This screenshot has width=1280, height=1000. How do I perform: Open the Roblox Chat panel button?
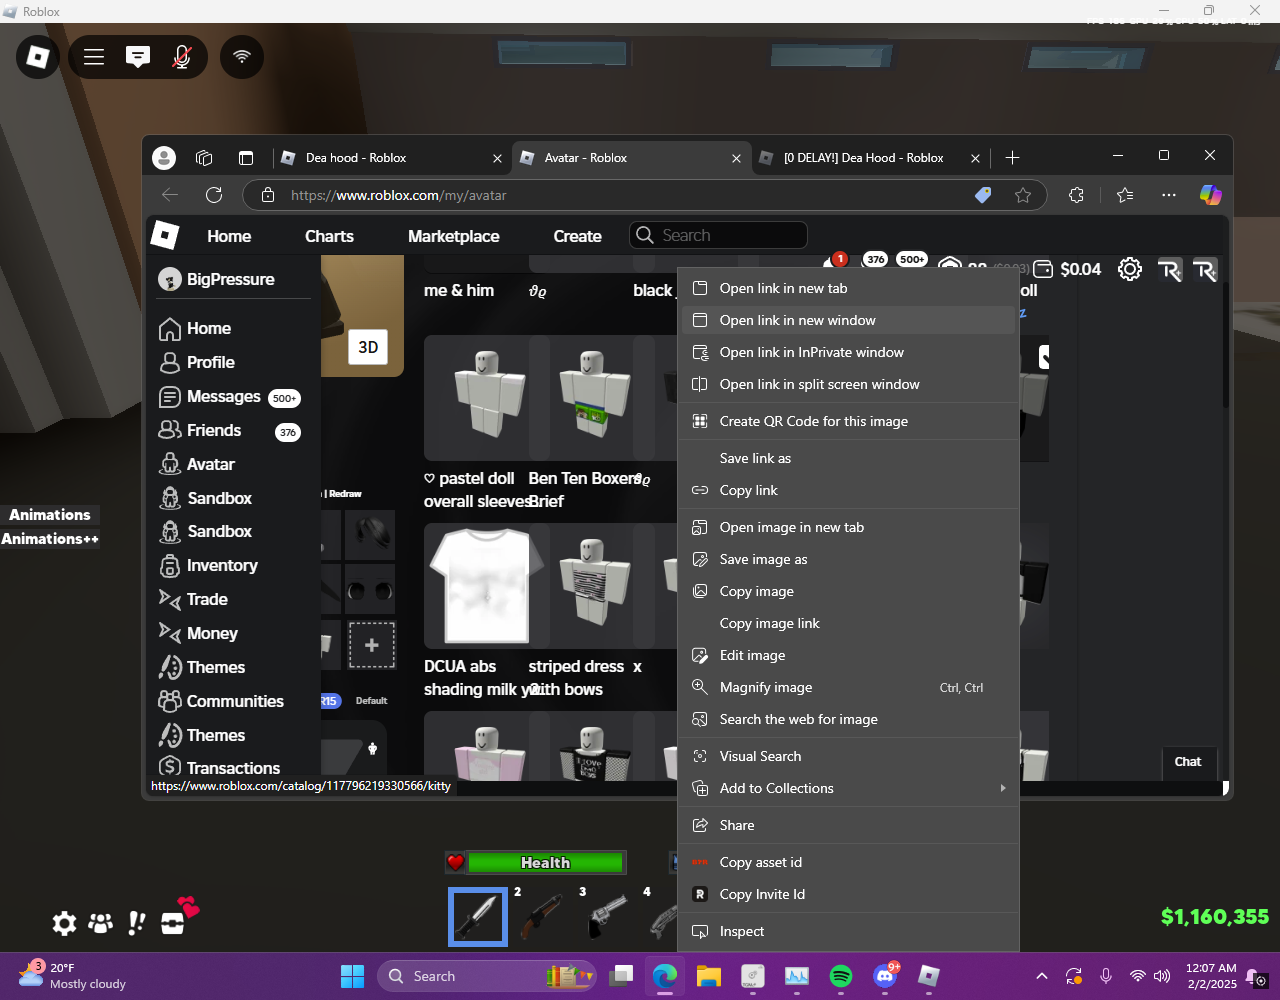tap(1188, 762)
